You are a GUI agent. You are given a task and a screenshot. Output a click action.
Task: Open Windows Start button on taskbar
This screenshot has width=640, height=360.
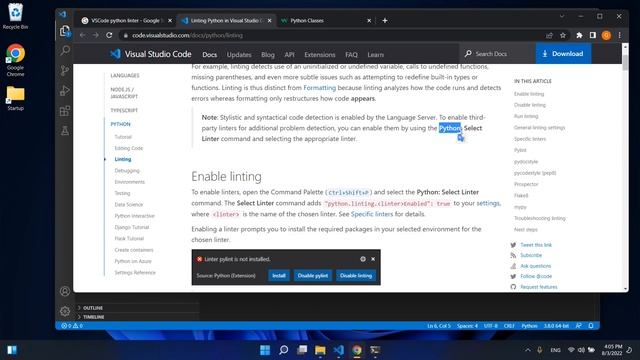coord(265,350)
